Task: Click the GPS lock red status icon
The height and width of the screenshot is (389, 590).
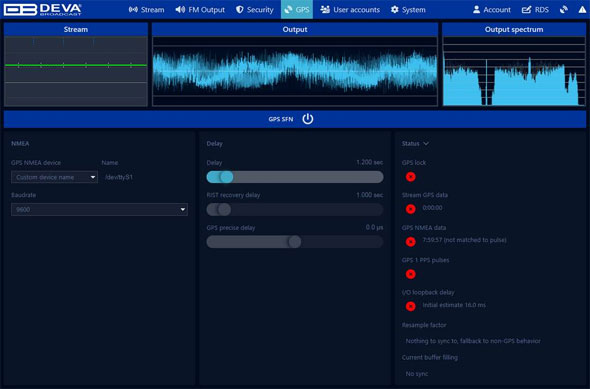Action: point(411,176)
